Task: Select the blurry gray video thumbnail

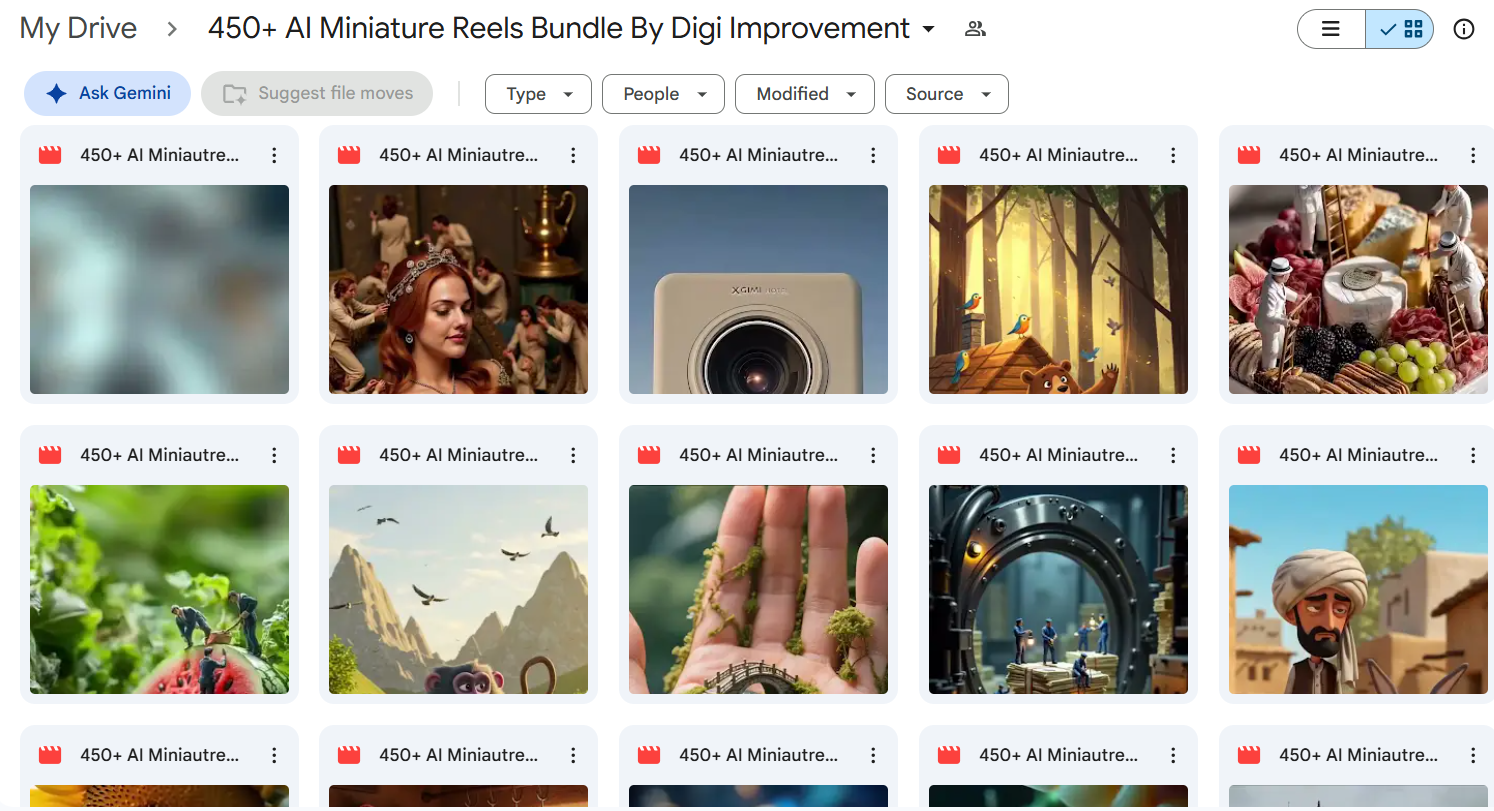Action: pyautogui.click(x=159, y=290)
